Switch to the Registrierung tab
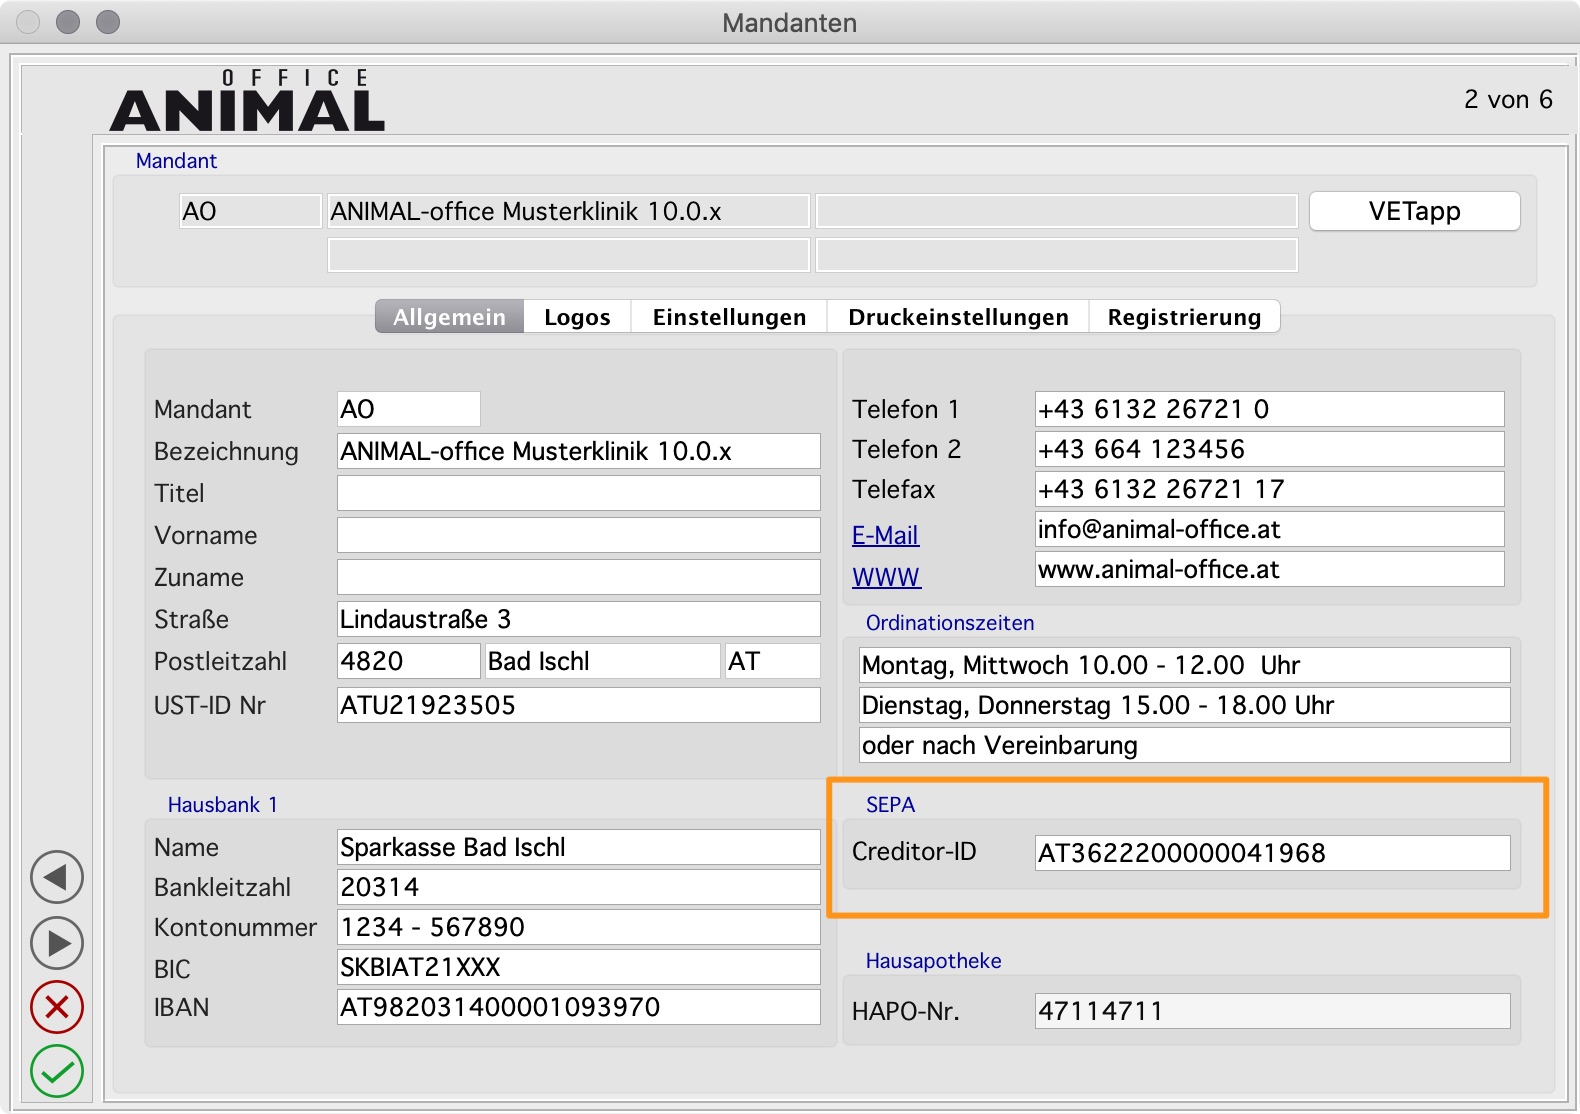 pos(1184,317)
